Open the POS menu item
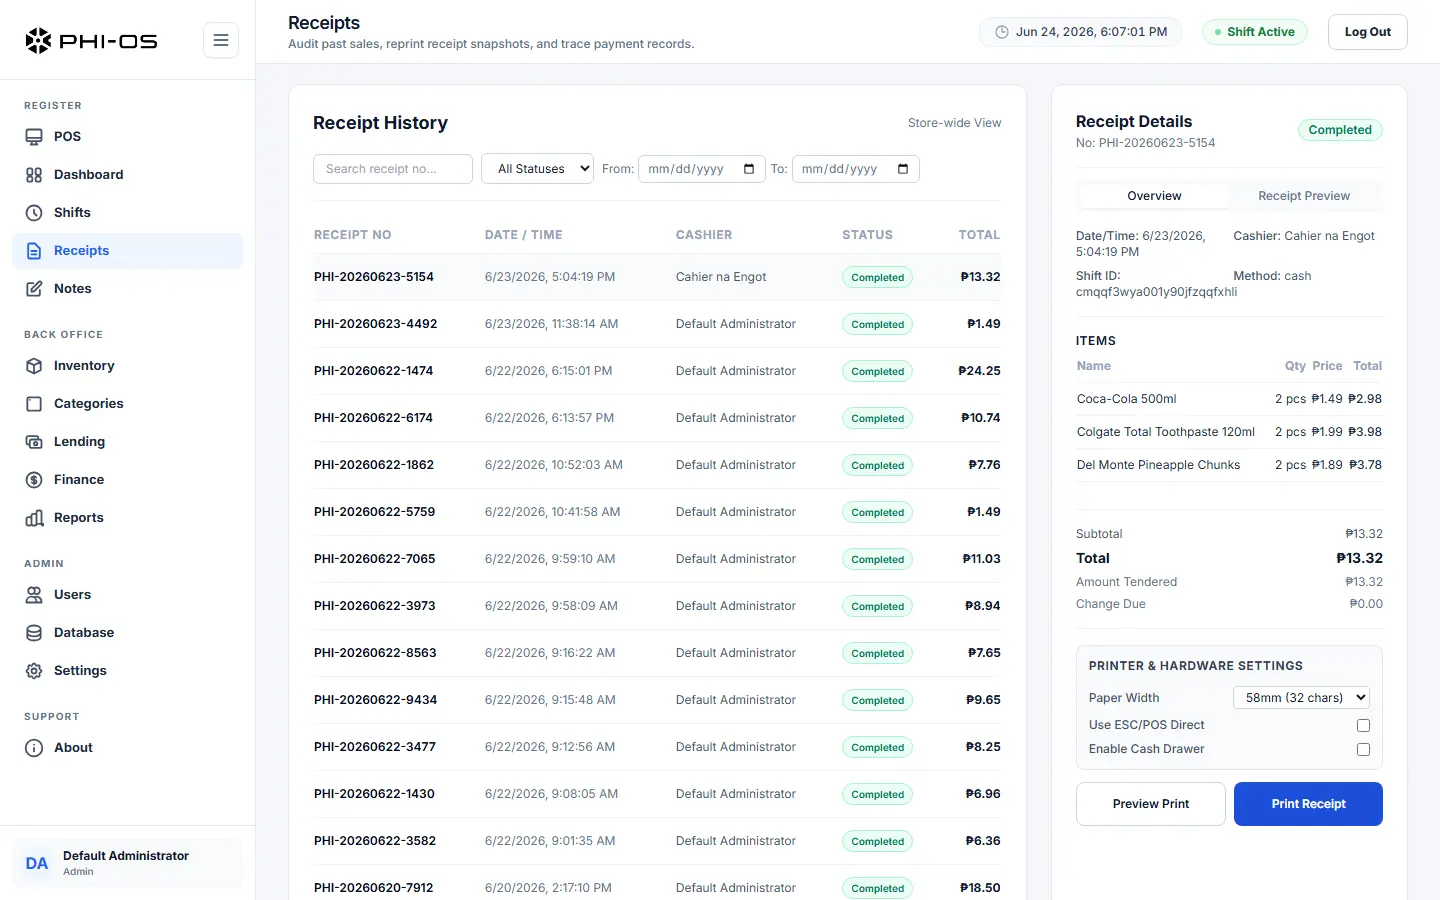Image resolution: width=1440 pixels, height=900 pixels. (128, 137)
